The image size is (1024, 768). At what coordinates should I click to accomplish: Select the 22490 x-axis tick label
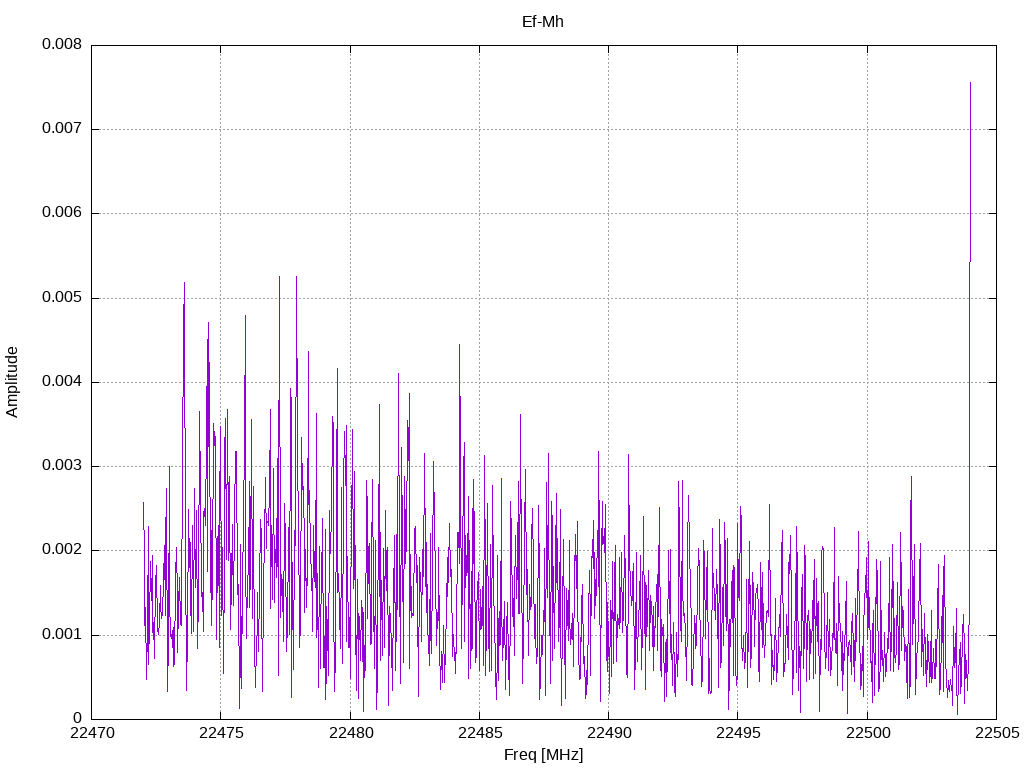pos(608,734)
